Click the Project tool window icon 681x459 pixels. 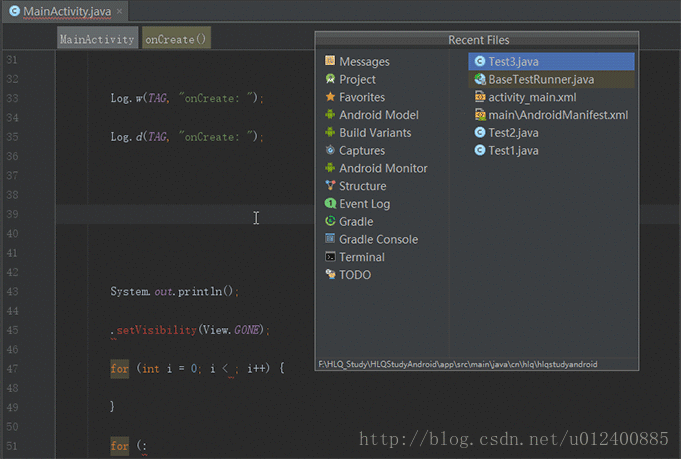pyautogui.click(x=330, y=79)
